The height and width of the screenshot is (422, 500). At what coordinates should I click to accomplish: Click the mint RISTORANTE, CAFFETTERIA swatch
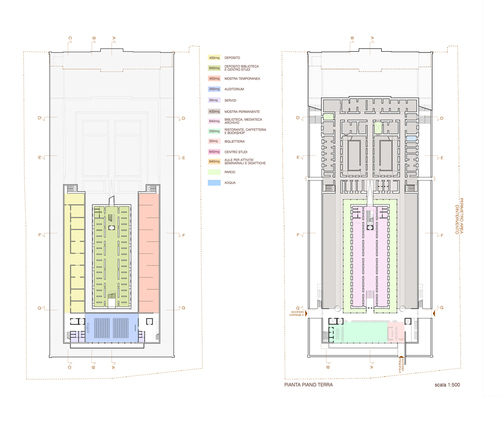214,131
